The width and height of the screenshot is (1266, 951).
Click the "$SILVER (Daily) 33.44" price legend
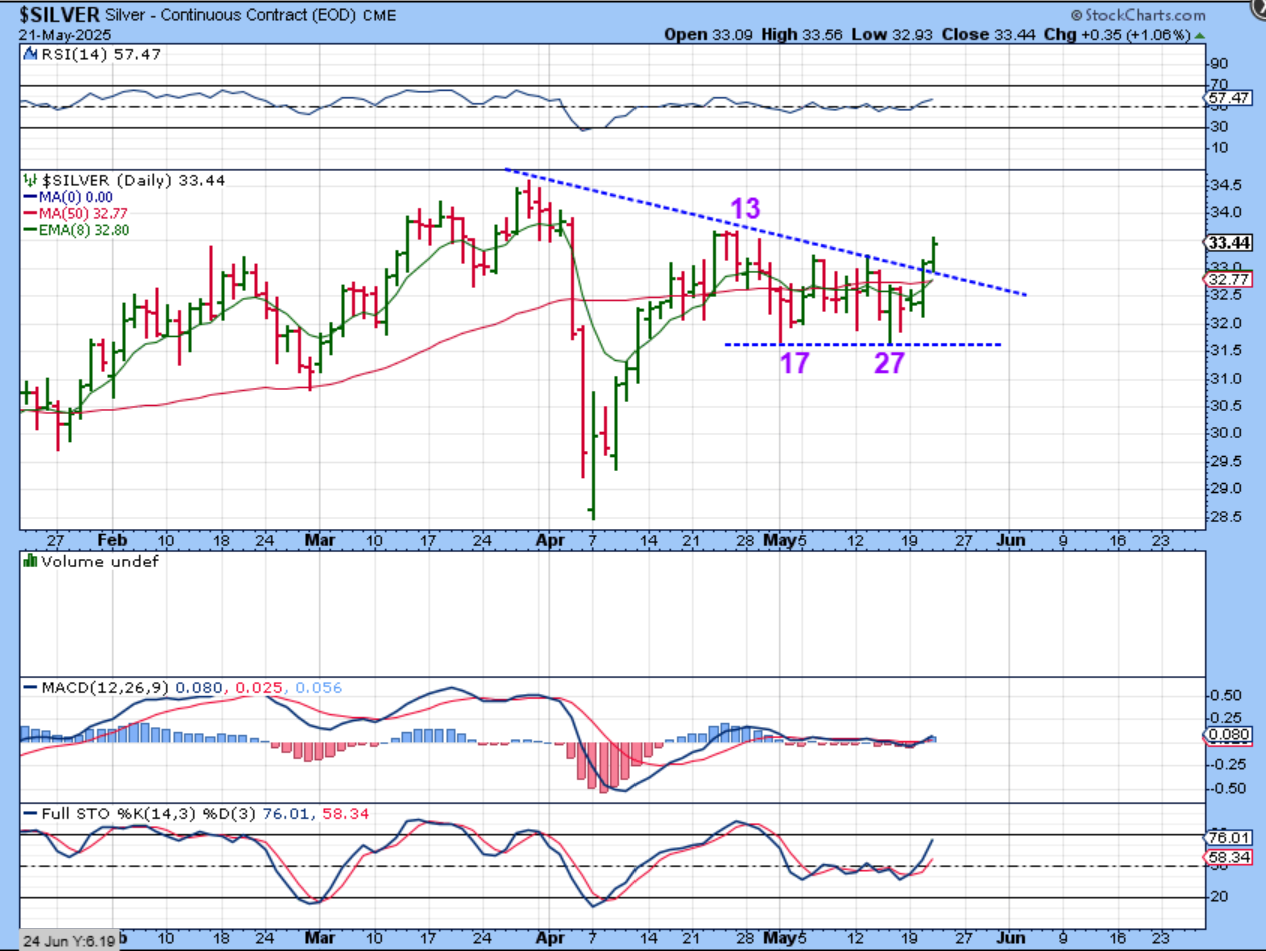click(x=124, y=180)
